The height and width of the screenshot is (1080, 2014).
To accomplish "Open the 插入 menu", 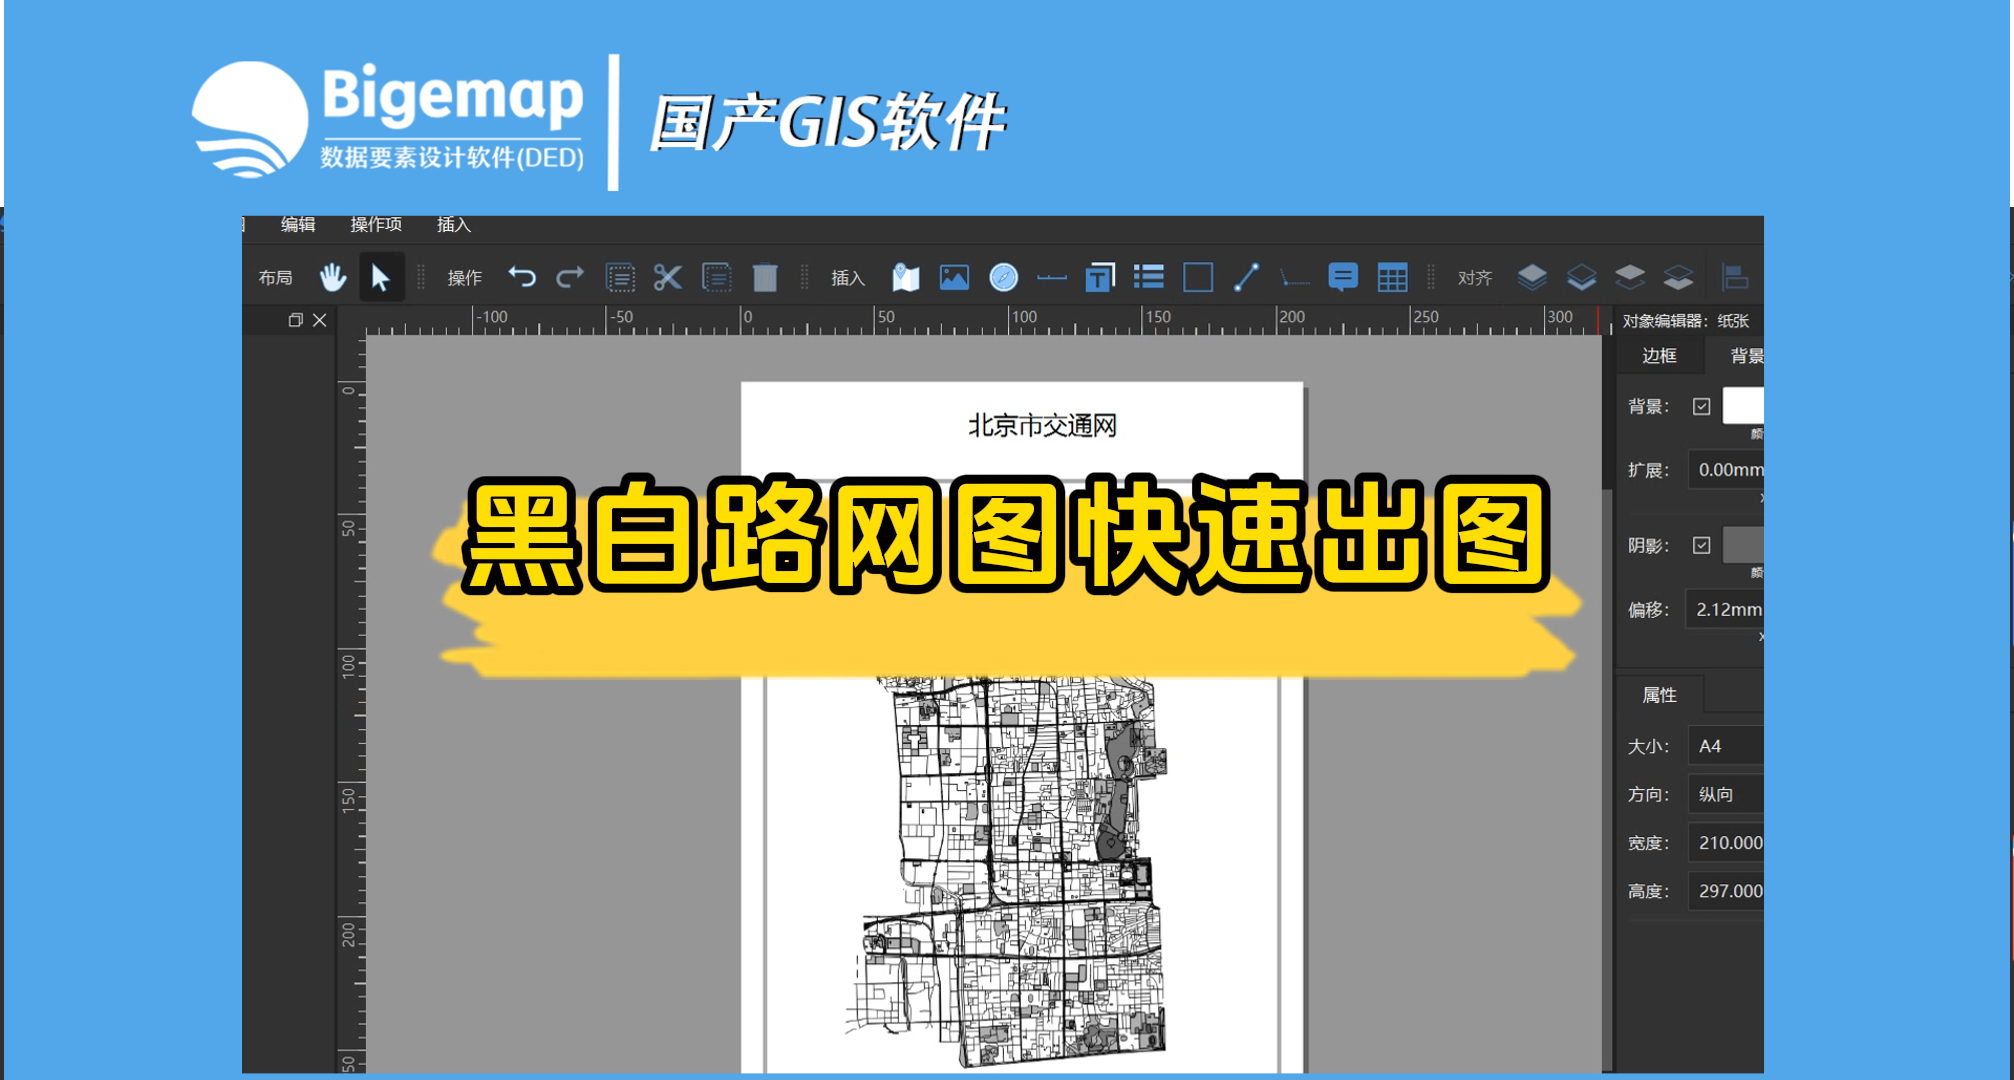I will point(454,225).
